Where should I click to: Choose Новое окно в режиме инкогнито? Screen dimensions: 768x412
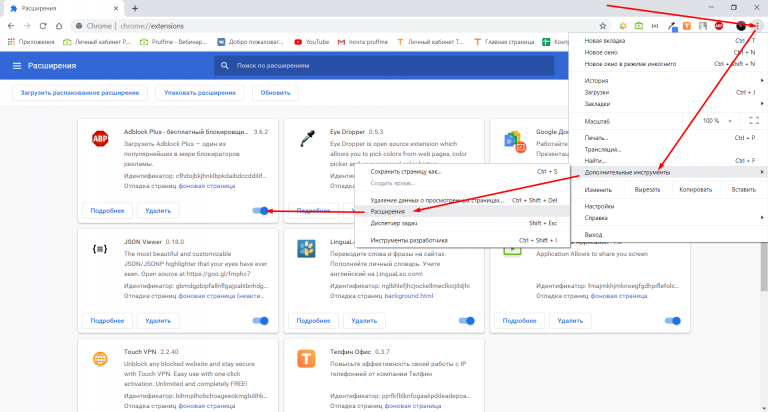click(668, 64)
